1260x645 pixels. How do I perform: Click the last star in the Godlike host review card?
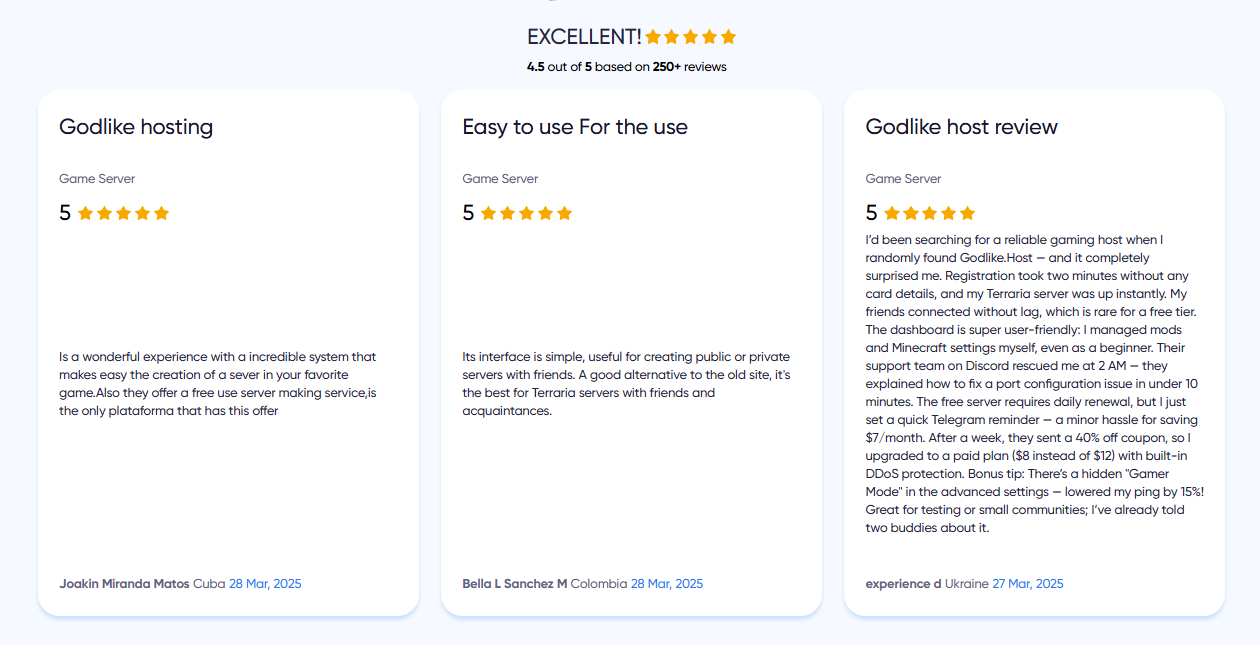[x=967, y=213]
